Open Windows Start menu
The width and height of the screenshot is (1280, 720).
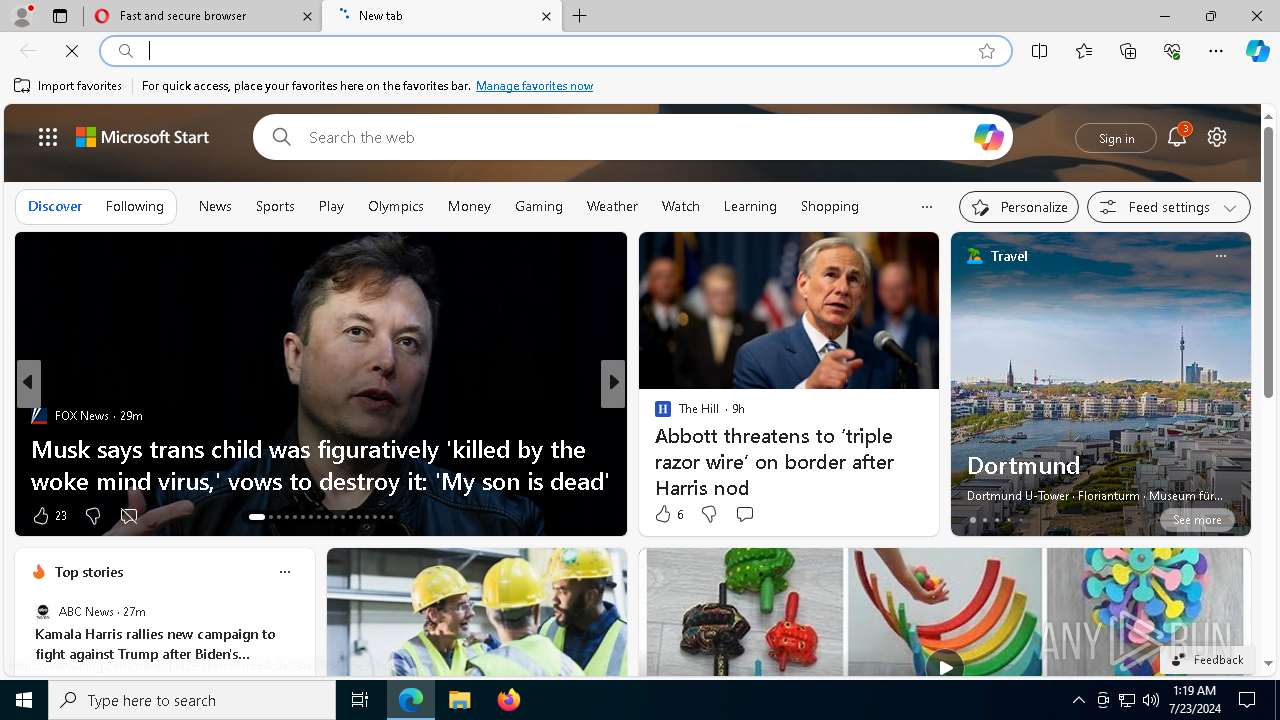pyautogui.click(x=24, y=700)
